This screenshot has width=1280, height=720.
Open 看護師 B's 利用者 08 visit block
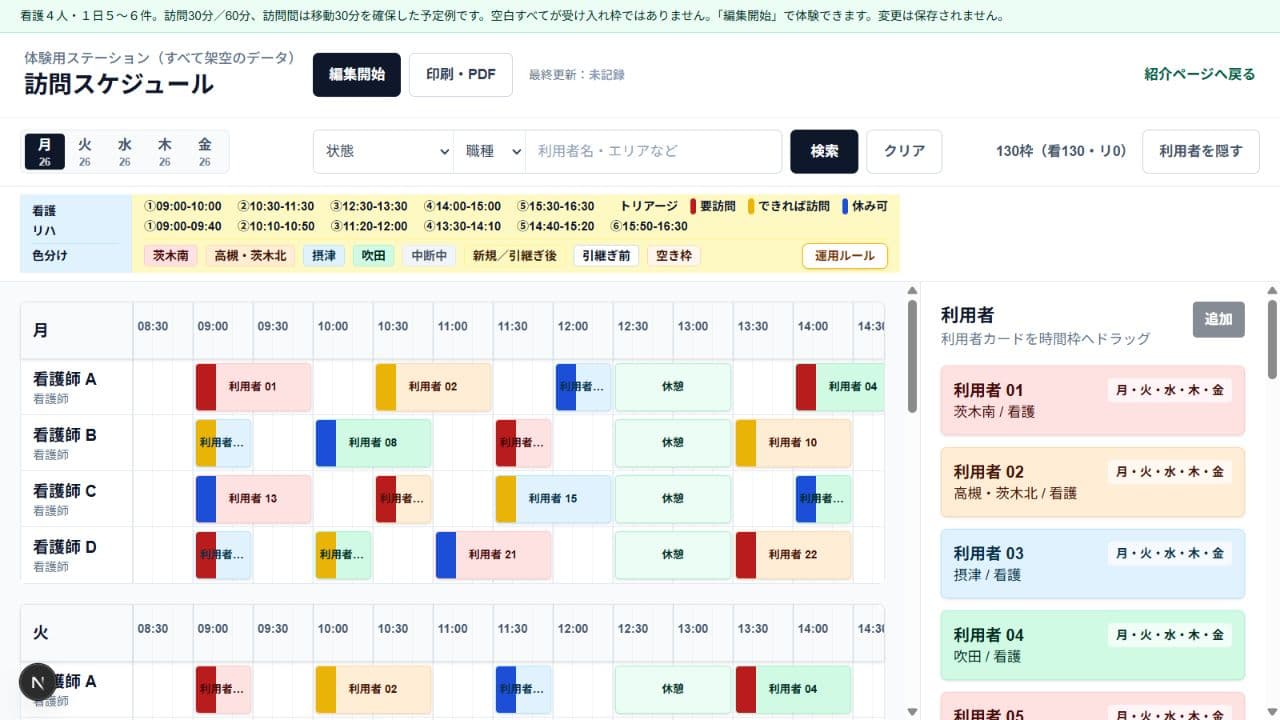[x=373, y=443]
